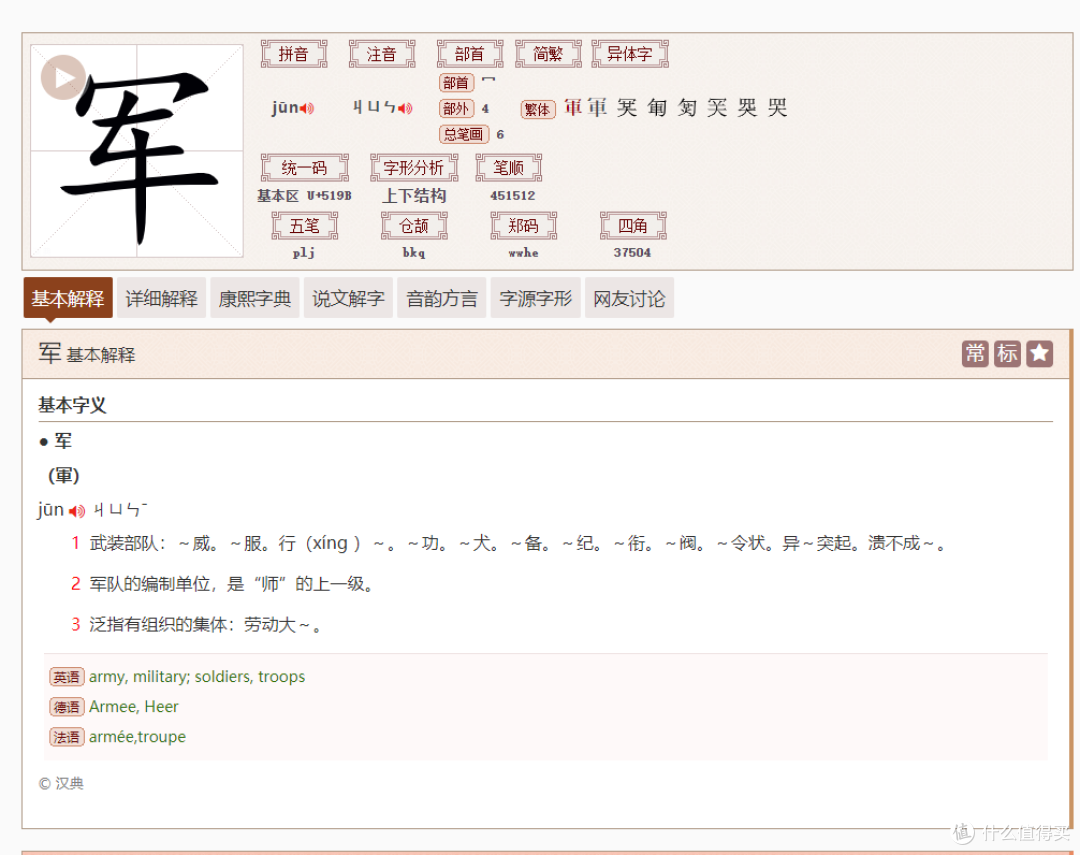1080x855 pixels.
Task: Open the second variant 軍 in gray
Action: [596, 107]
